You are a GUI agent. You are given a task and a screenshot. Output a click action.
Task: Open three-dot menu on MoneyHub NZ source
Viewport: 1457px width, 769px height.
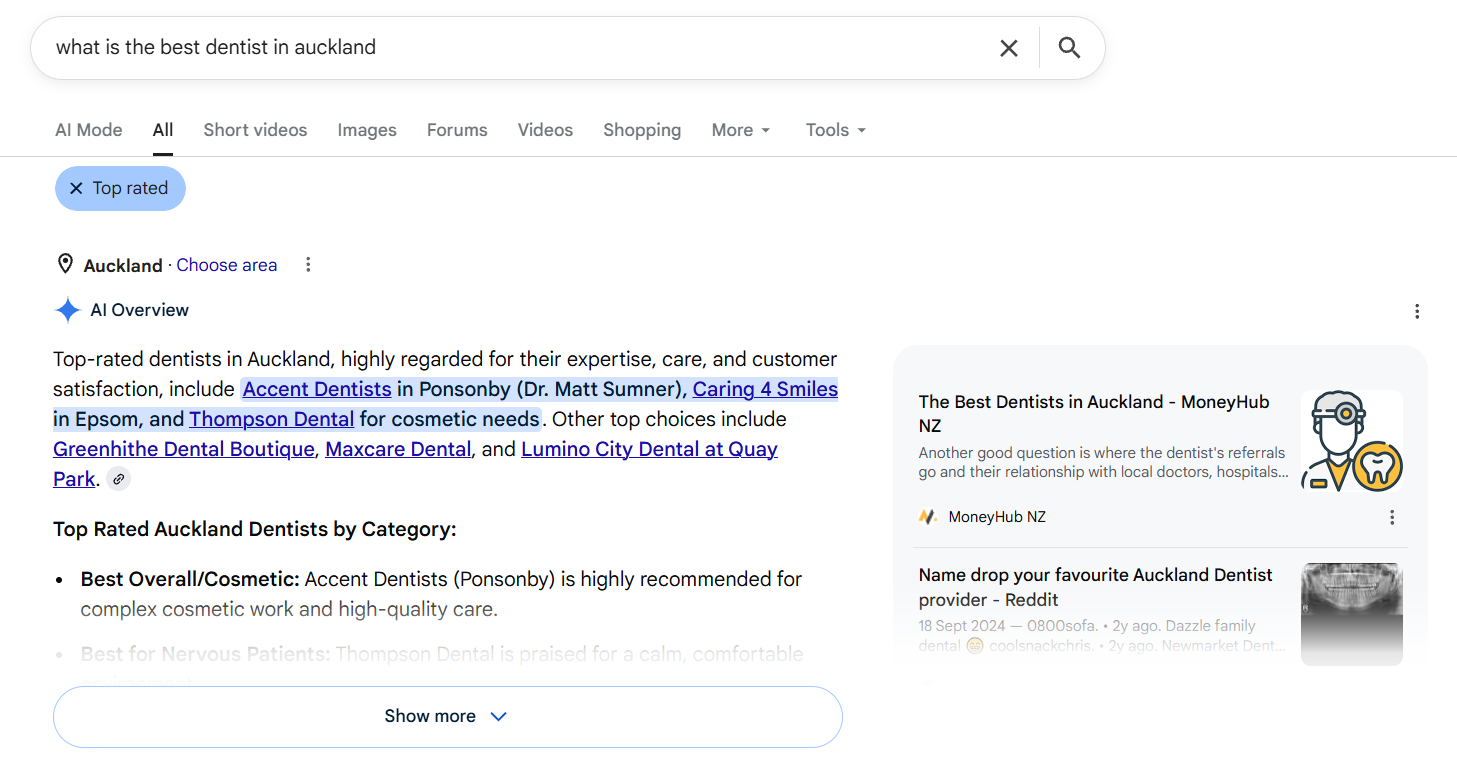click(x=1392, y=517)
